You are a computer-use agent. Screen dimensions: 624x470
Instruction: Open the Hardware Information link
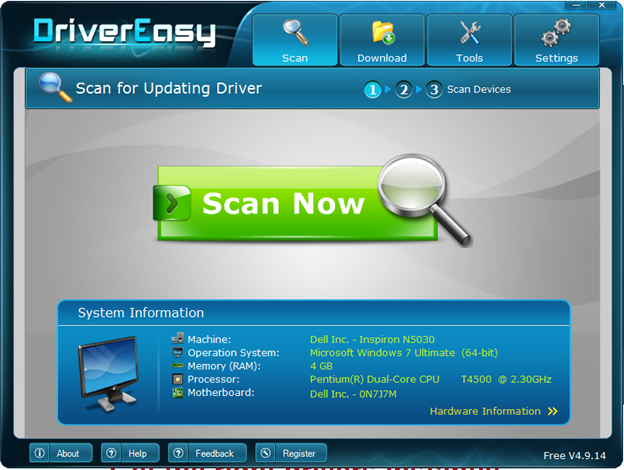coord(485,411)
